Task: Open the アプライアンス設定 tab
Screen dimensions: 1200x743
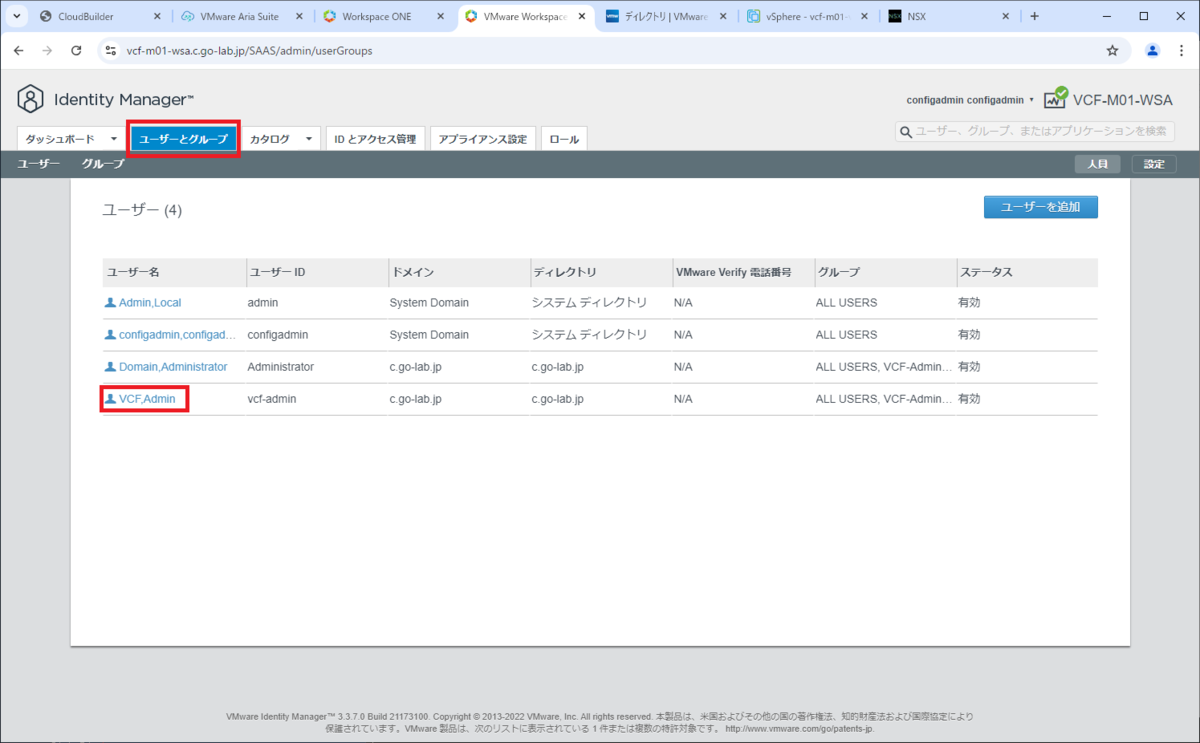Action: [x=483, y=139]
